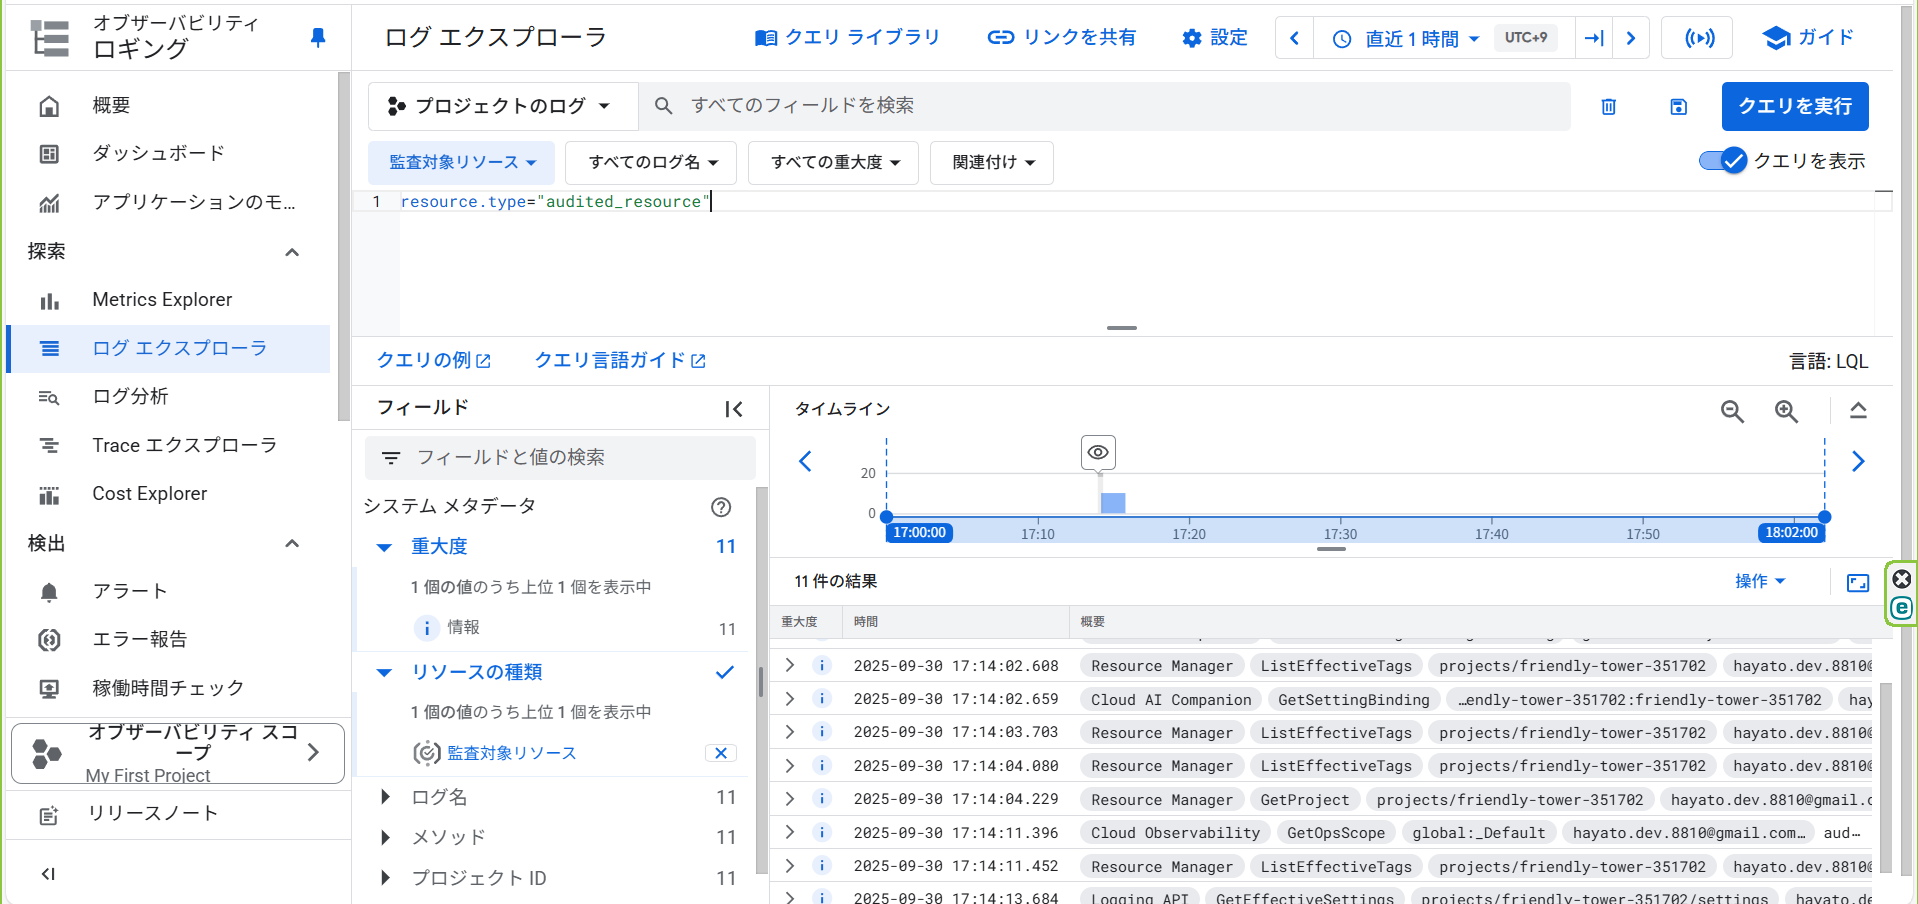Zoom in the timeline
Screen dimensions: 1918x904
coord(1786,411)
